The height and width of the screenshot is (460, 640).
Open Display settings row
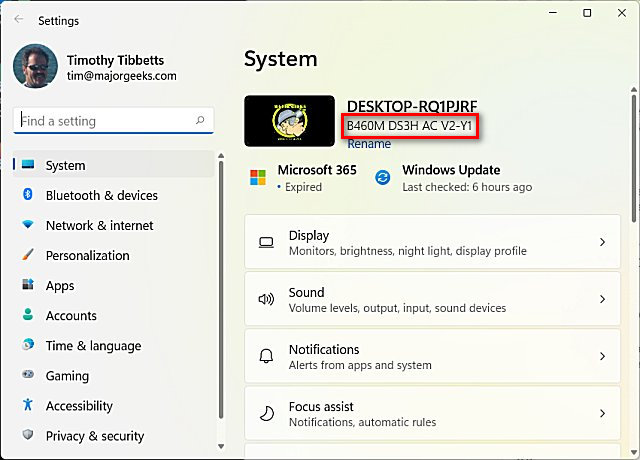click(432, 242)
